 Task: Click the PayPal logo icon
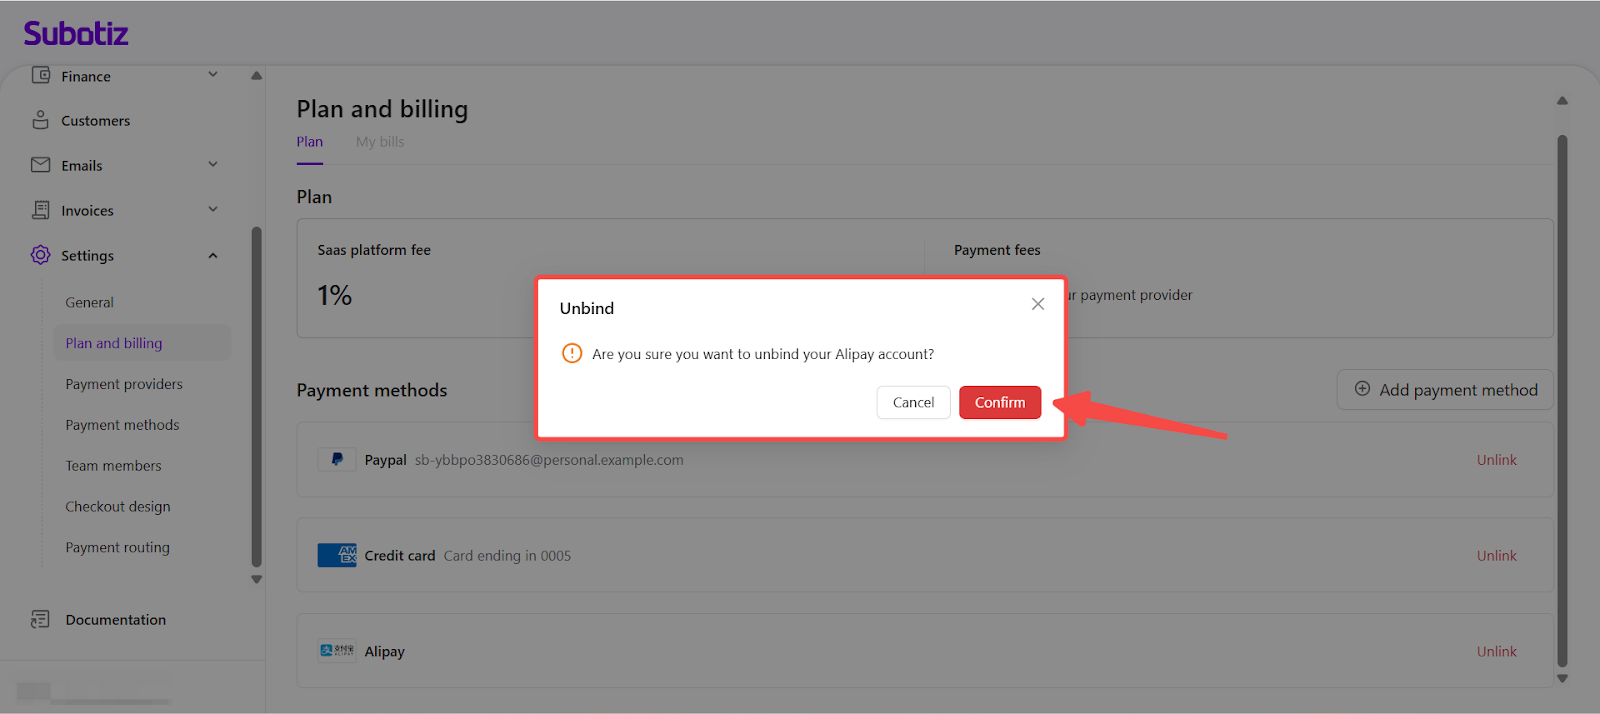(x=337, y=460)
